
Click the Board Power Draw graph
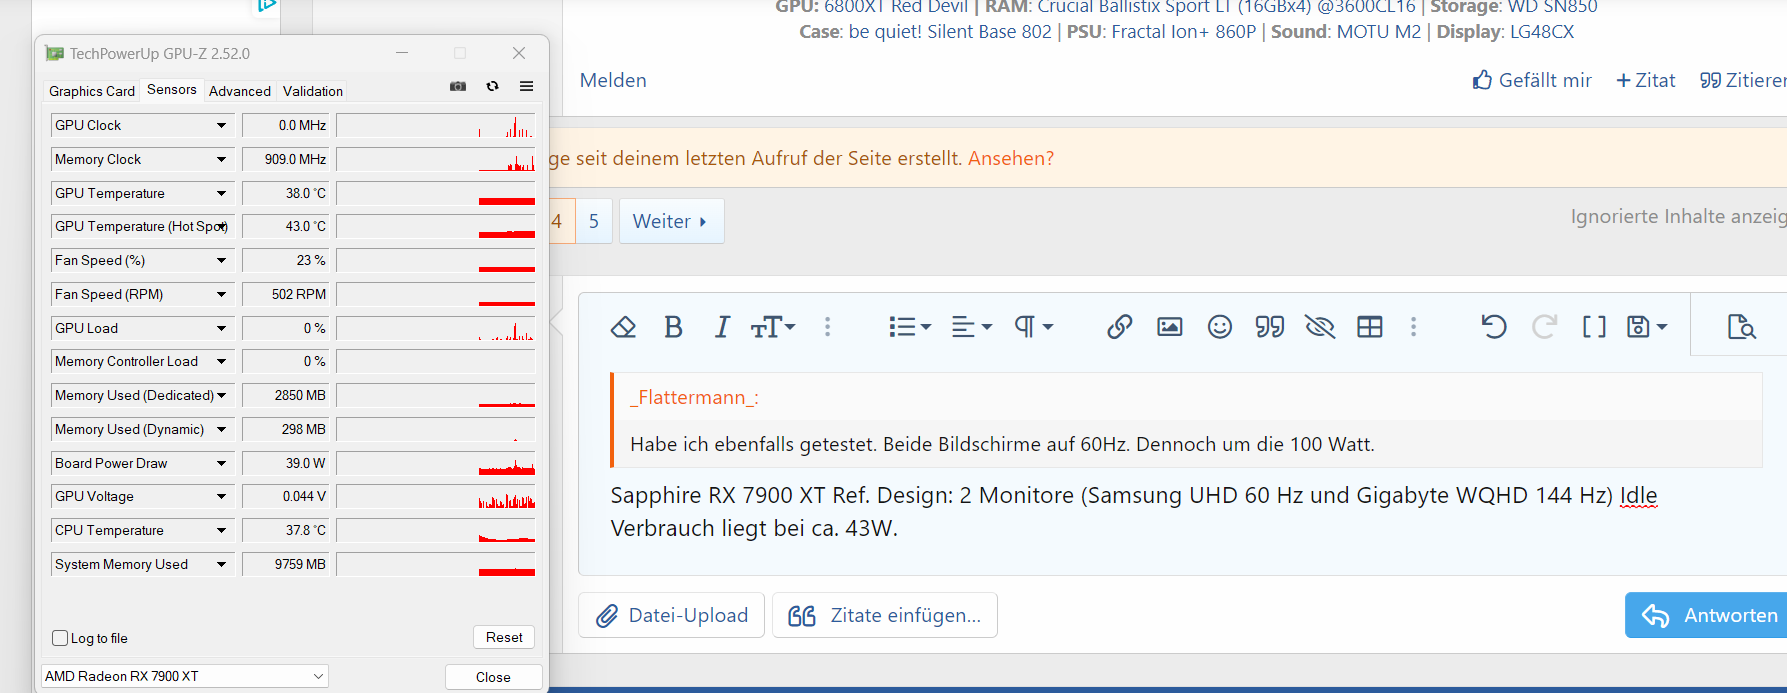[436, 463]
